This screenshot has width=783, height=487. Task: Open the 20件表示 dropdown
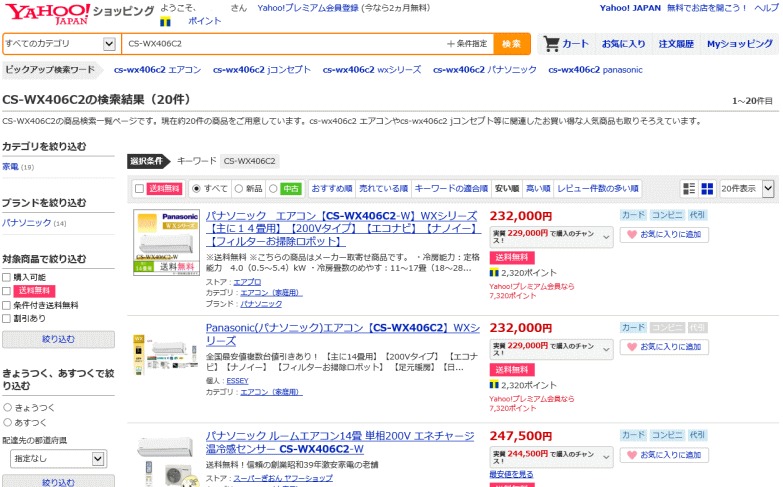(x=747, y=189)
